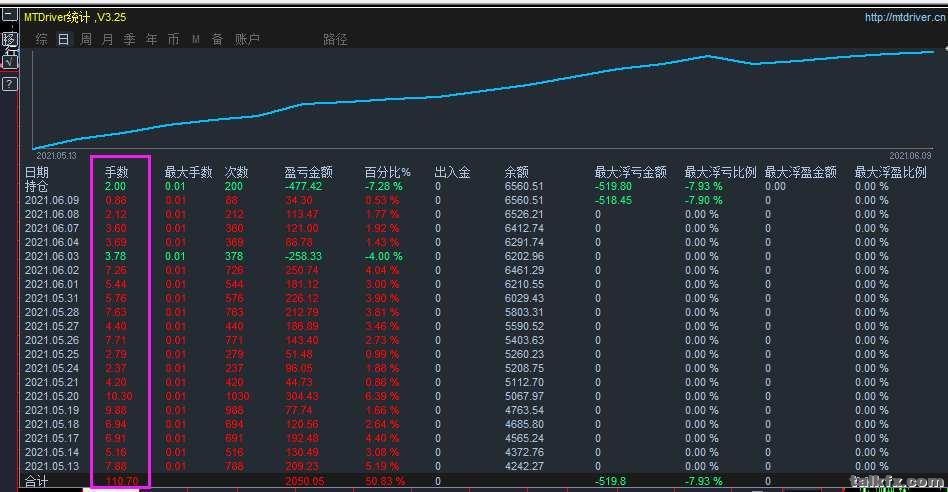
Task: Select the 2021.05.31 date row
Action: point(52,298)
